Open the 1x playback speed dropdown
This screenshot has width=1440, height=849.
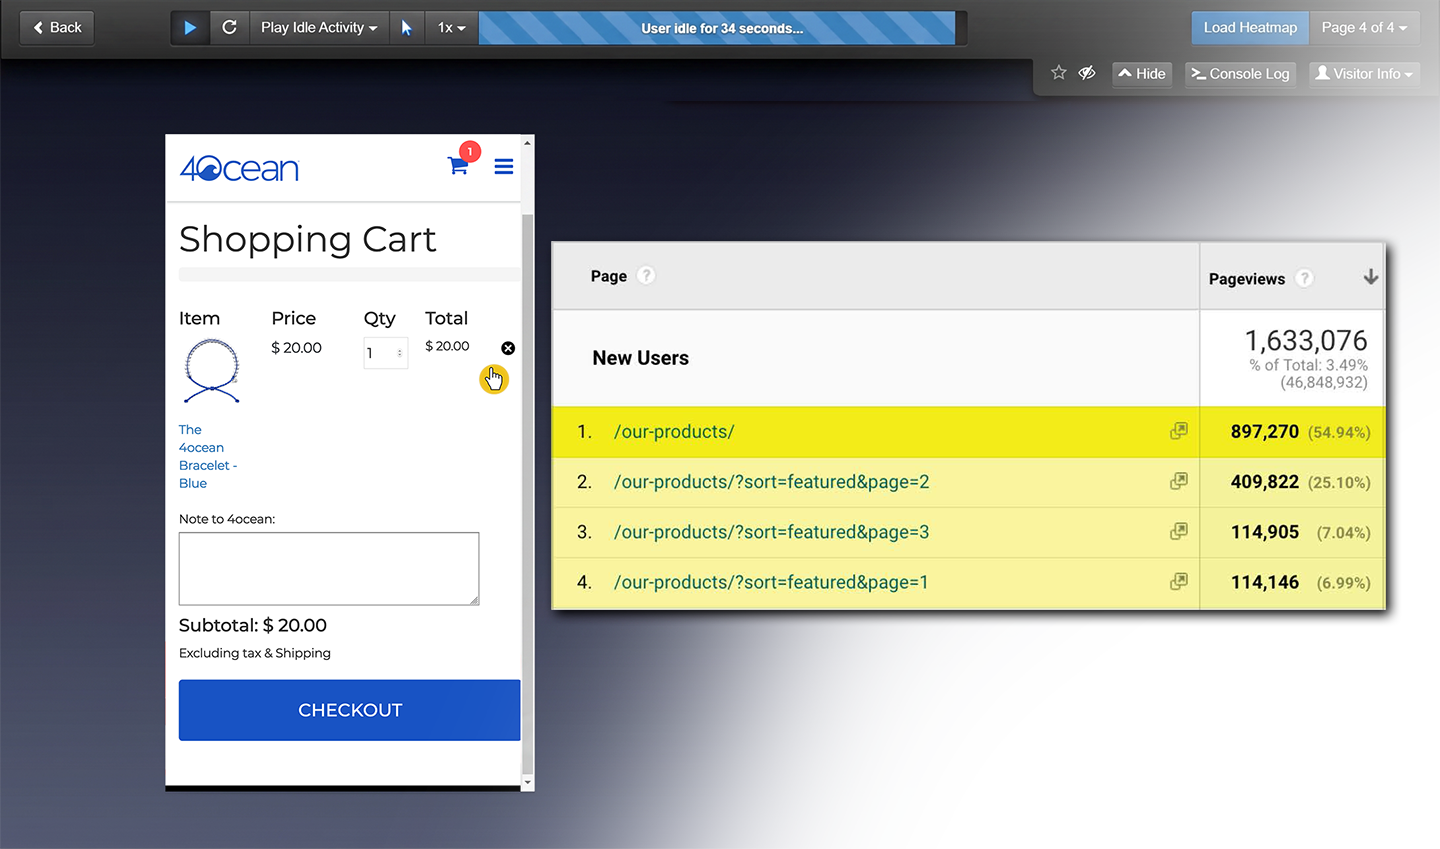tap(451, 28)
